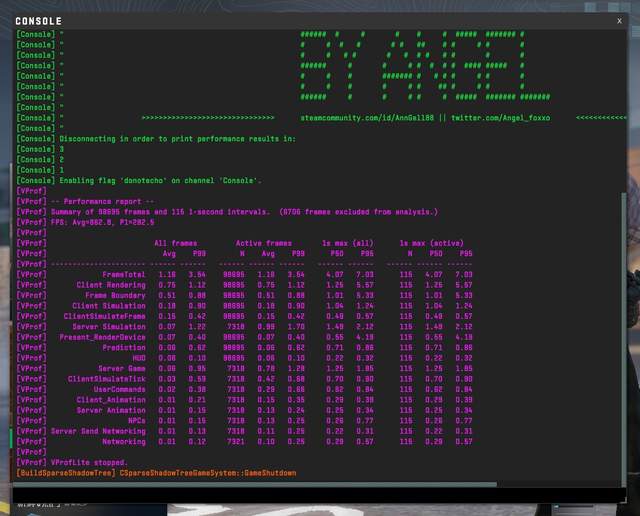Click the 'Server Game' row label

pyautogui.click(x=122, y=369)
